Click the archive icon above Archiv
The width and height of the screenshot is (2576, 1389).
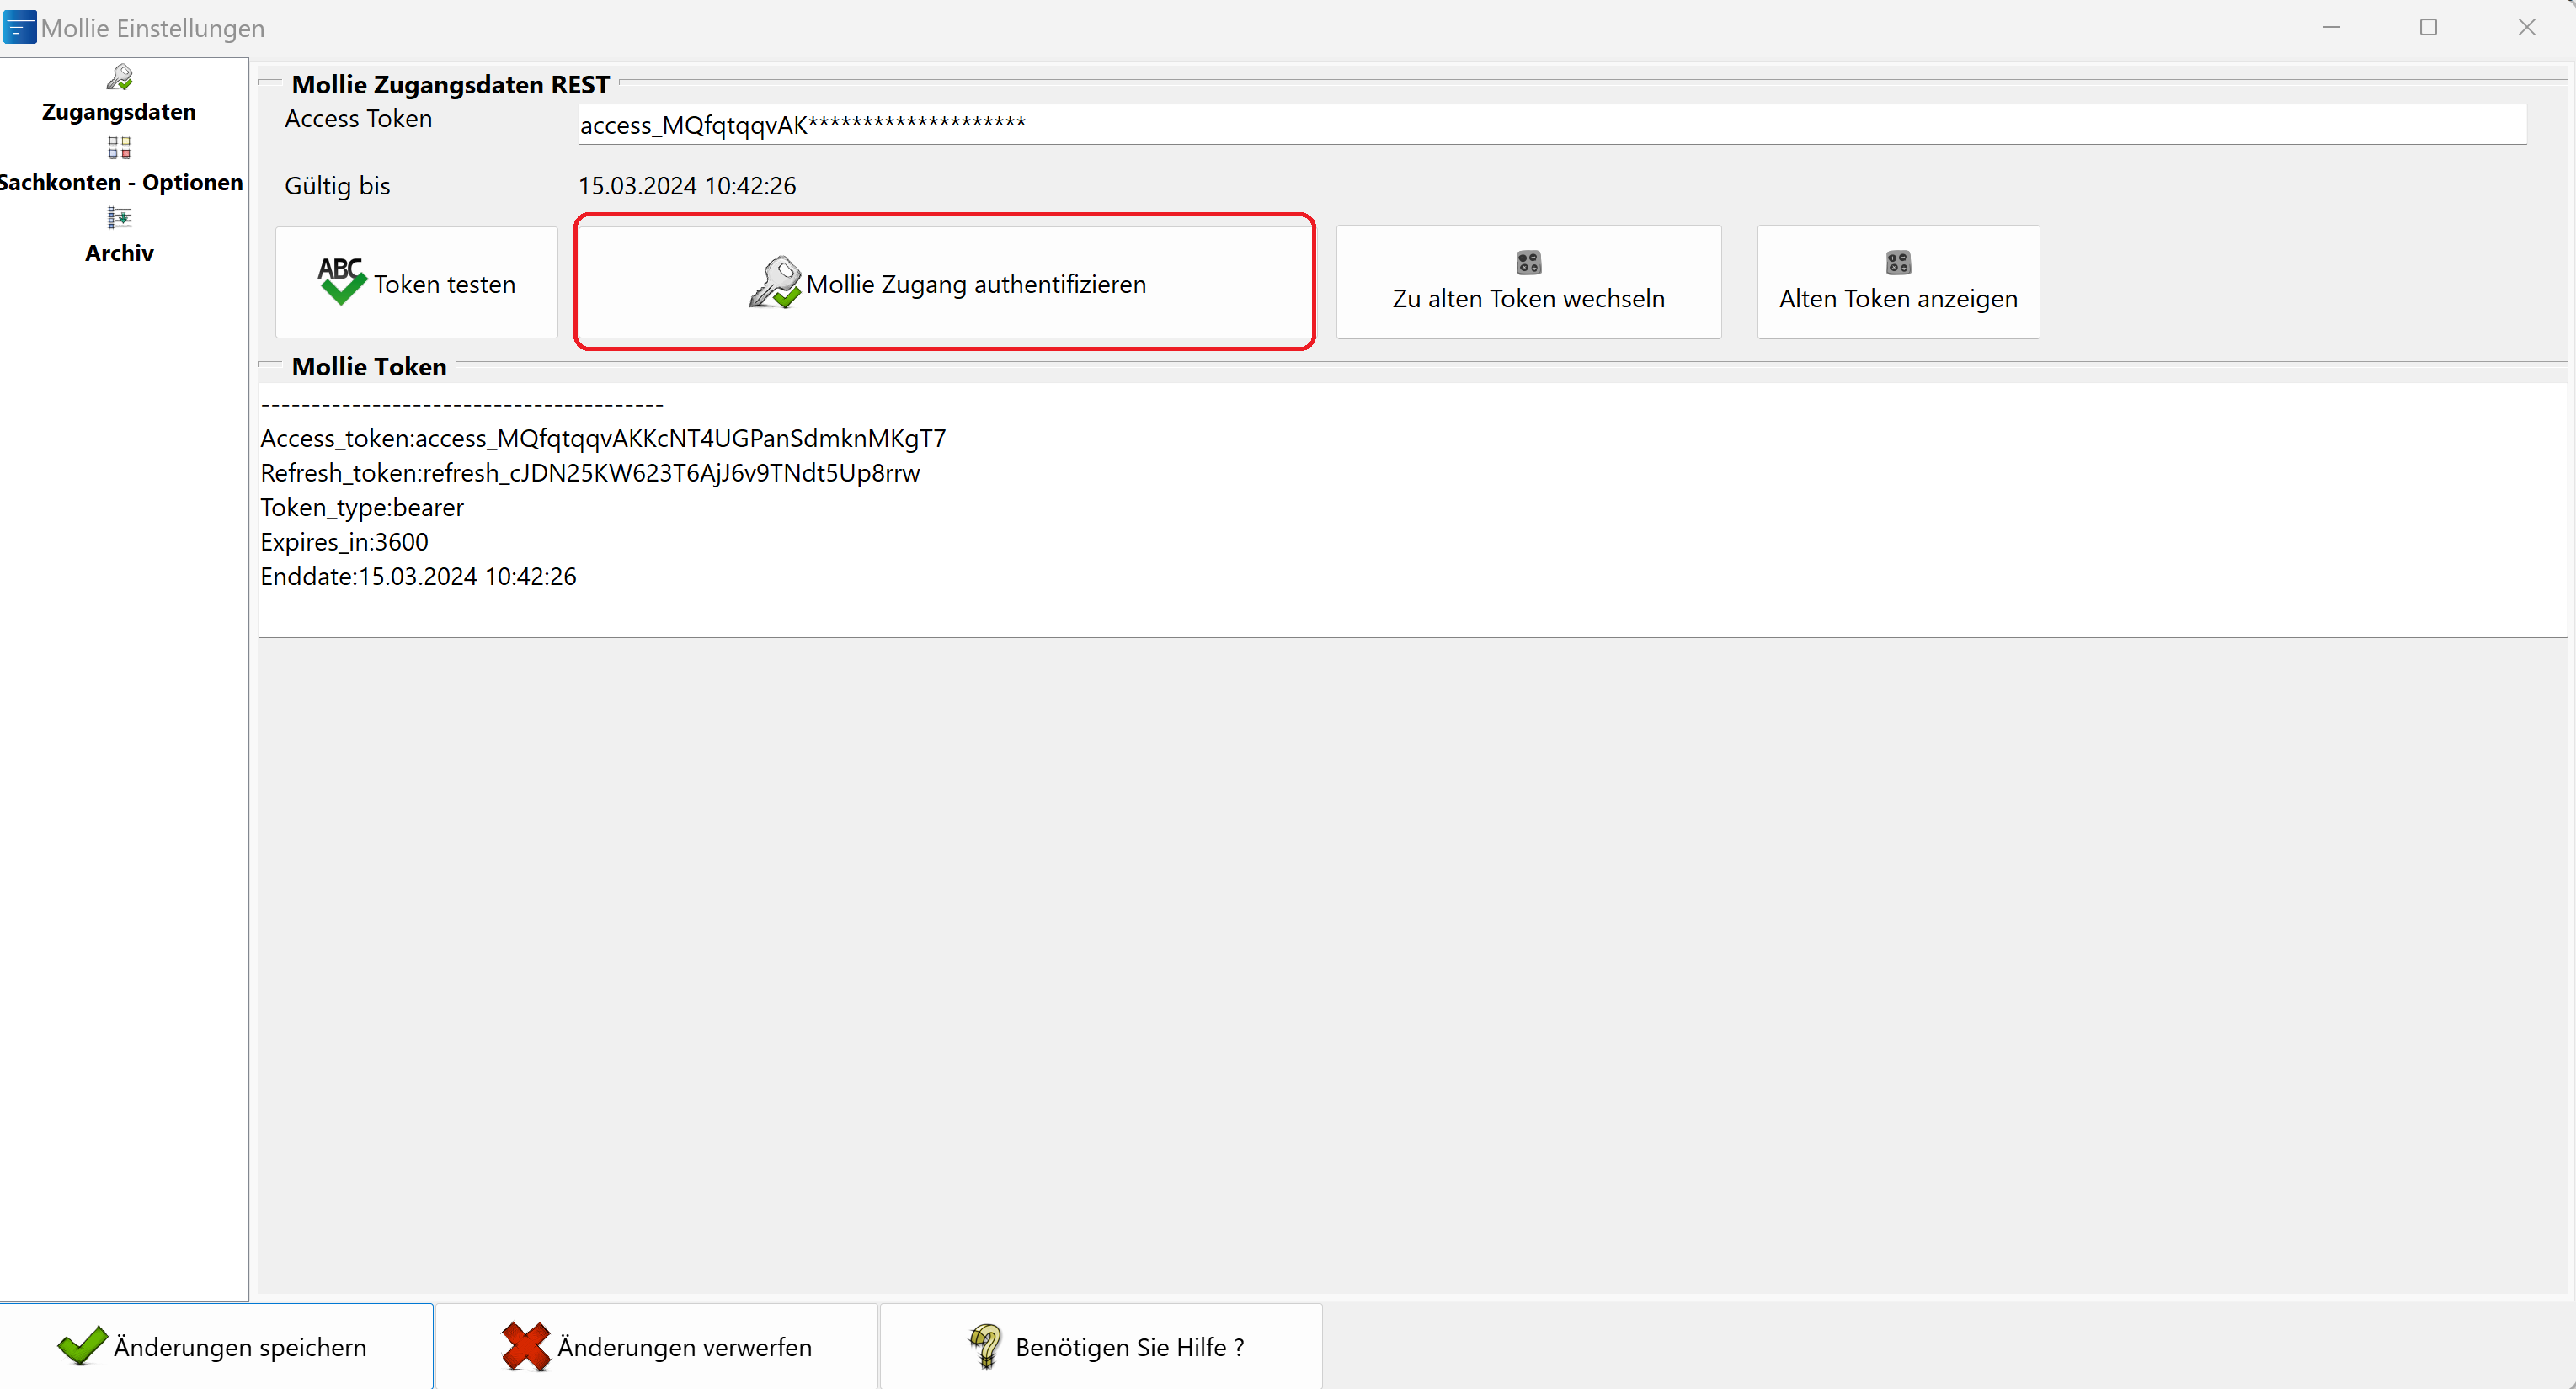pos(119,217)
